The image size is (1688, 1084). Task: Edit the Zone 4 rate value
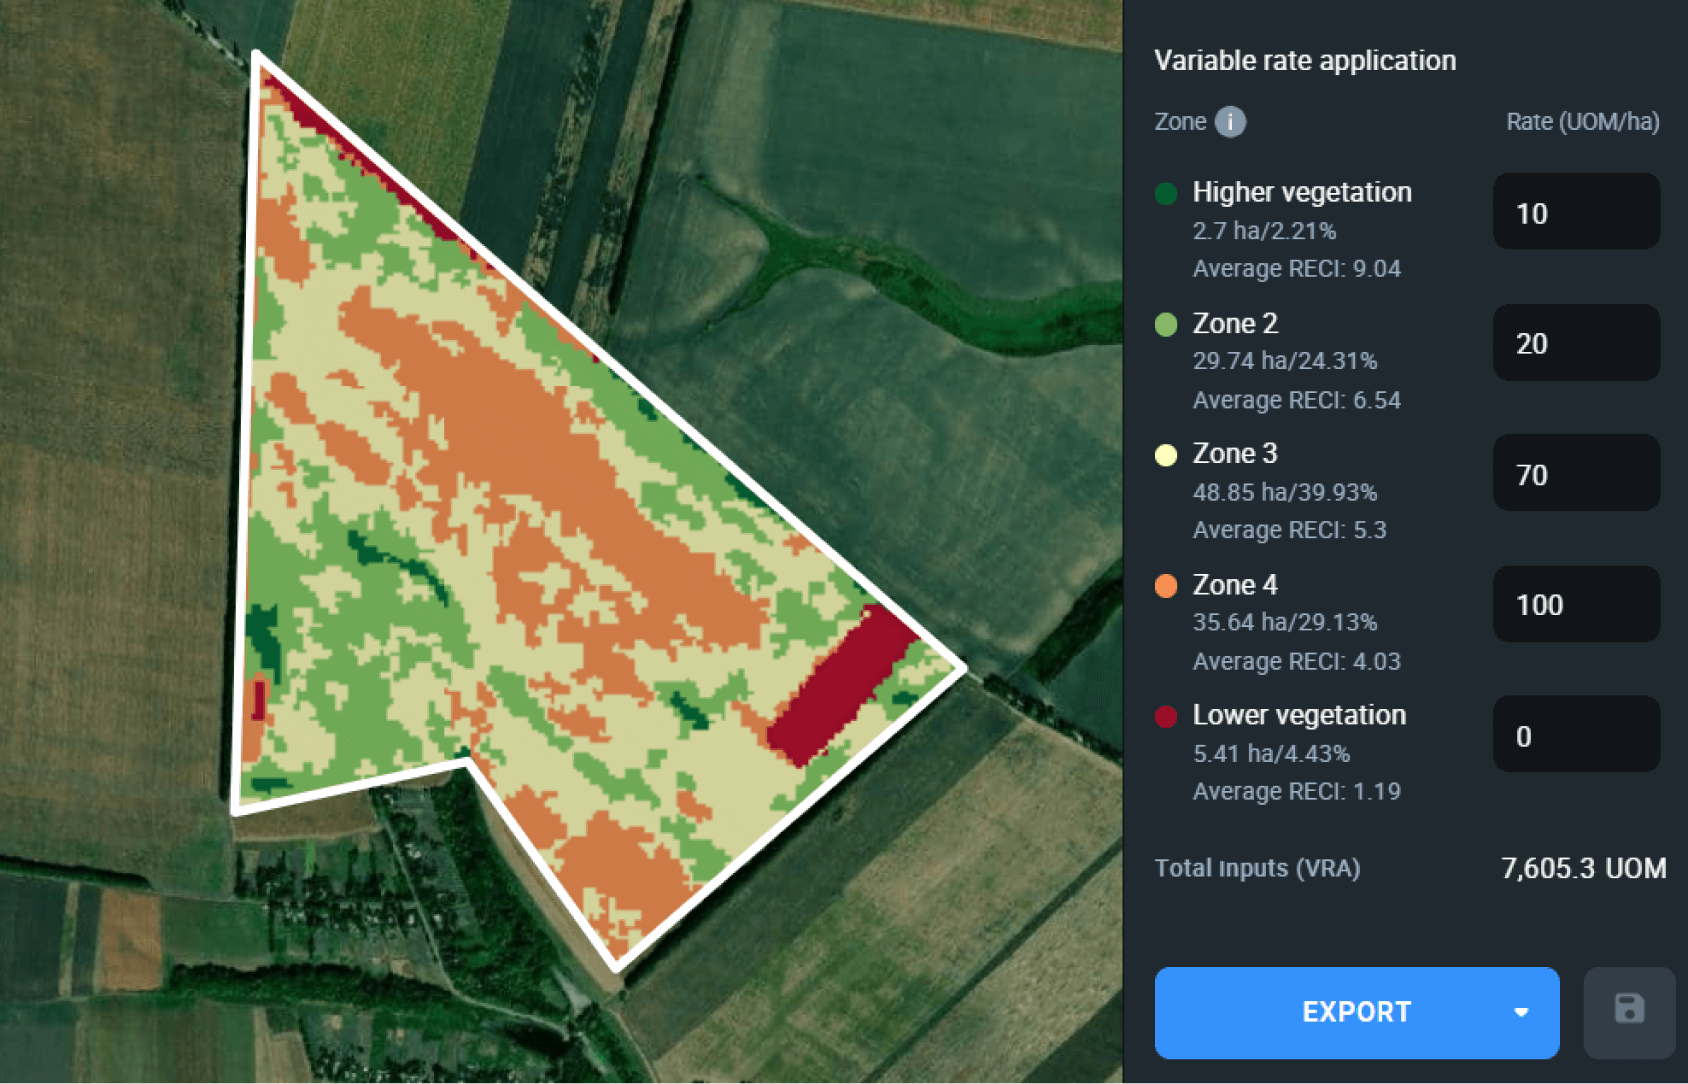coord(1576,604)
